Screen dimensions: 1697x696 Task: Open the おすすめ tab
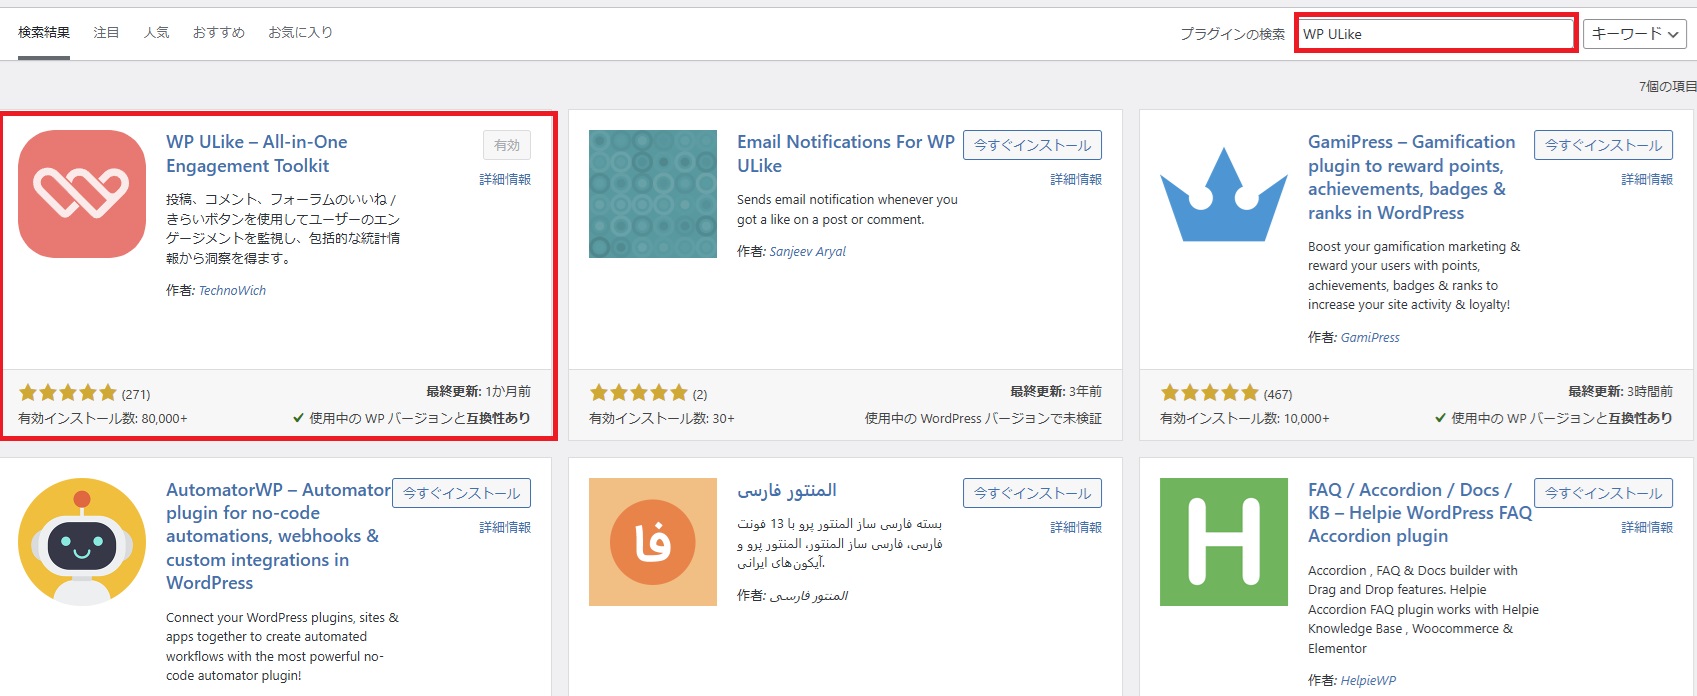click(x=218, y=33)
